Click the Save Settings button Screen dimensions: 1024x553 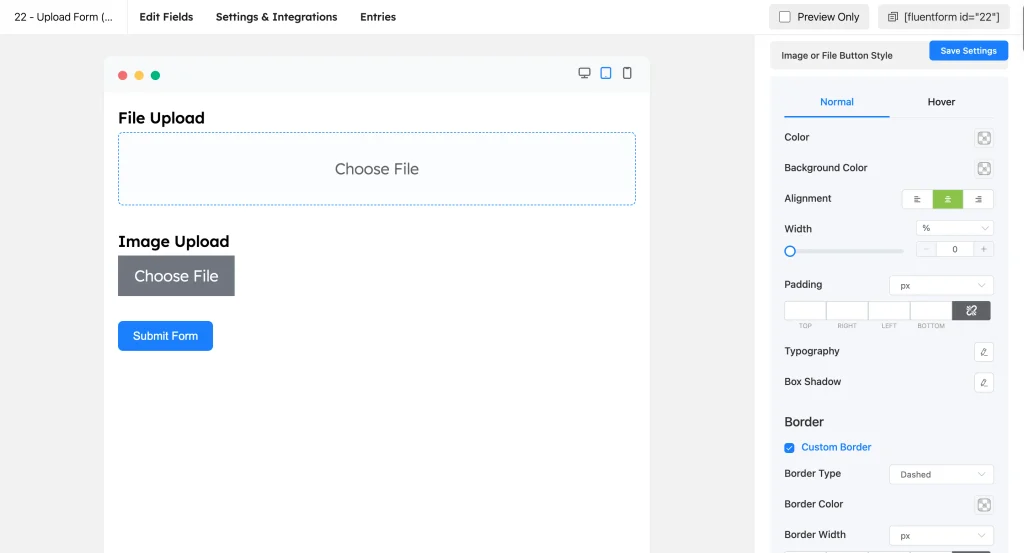click(x=968, y=51)
